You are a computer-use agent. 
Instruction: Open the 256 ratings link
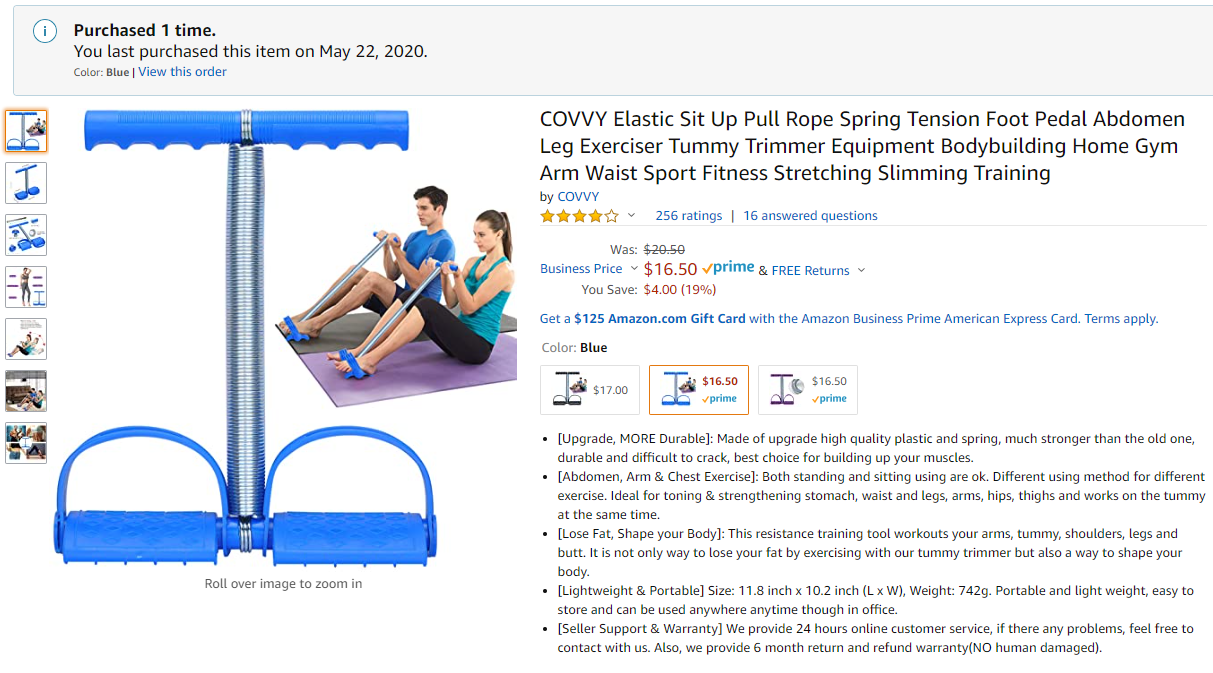point(688,216)
